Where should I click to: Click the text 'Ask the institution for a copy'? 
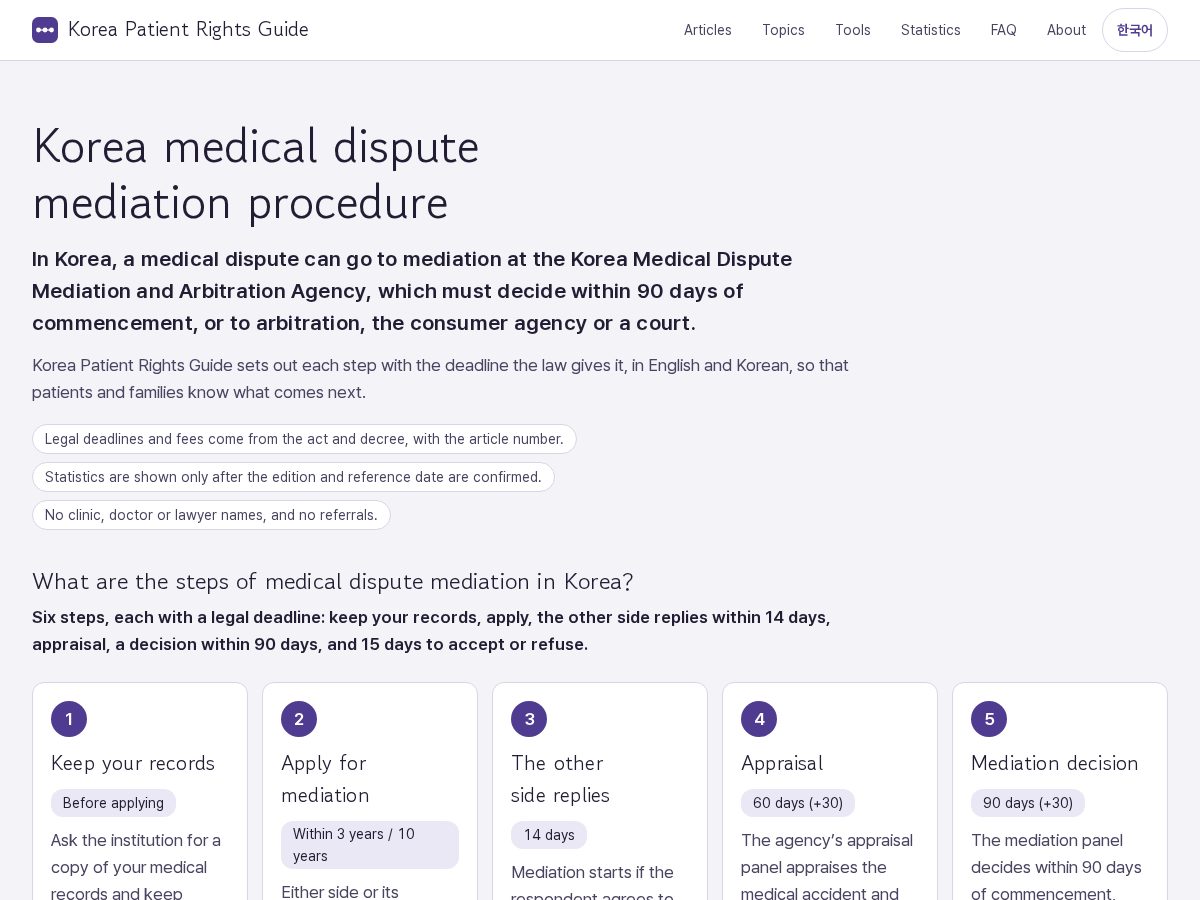136,865
